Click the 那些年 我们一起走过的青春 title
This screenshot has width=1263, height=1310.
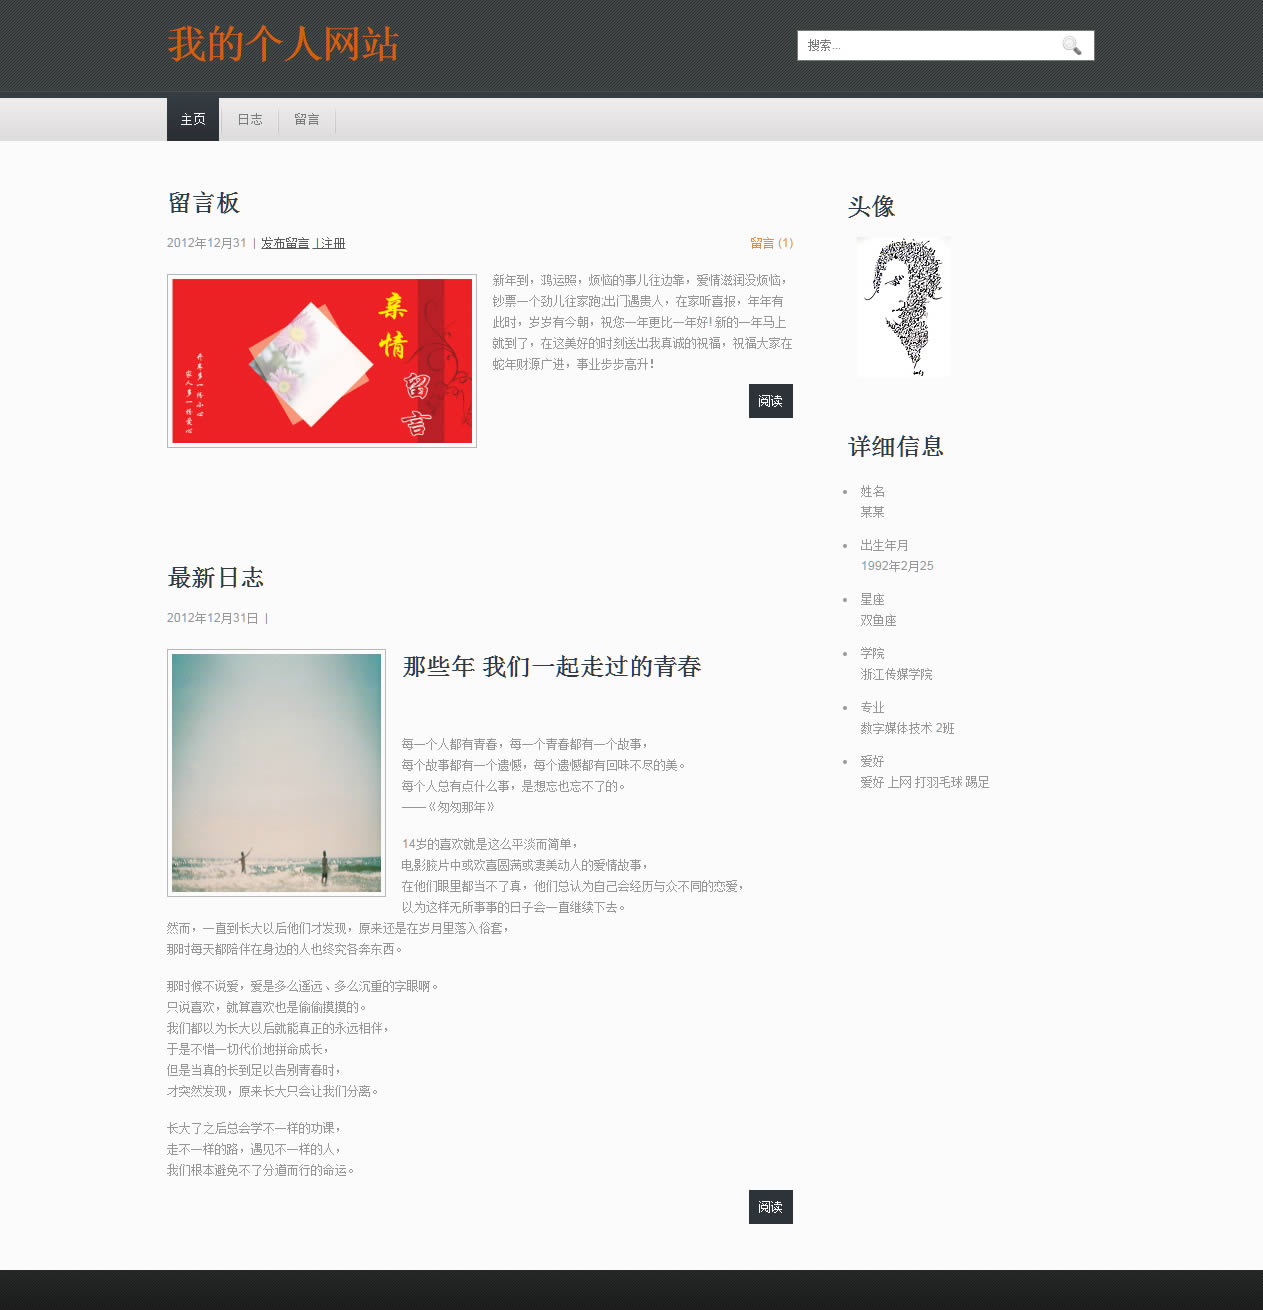pyautogui.click(x=552, y=667)
